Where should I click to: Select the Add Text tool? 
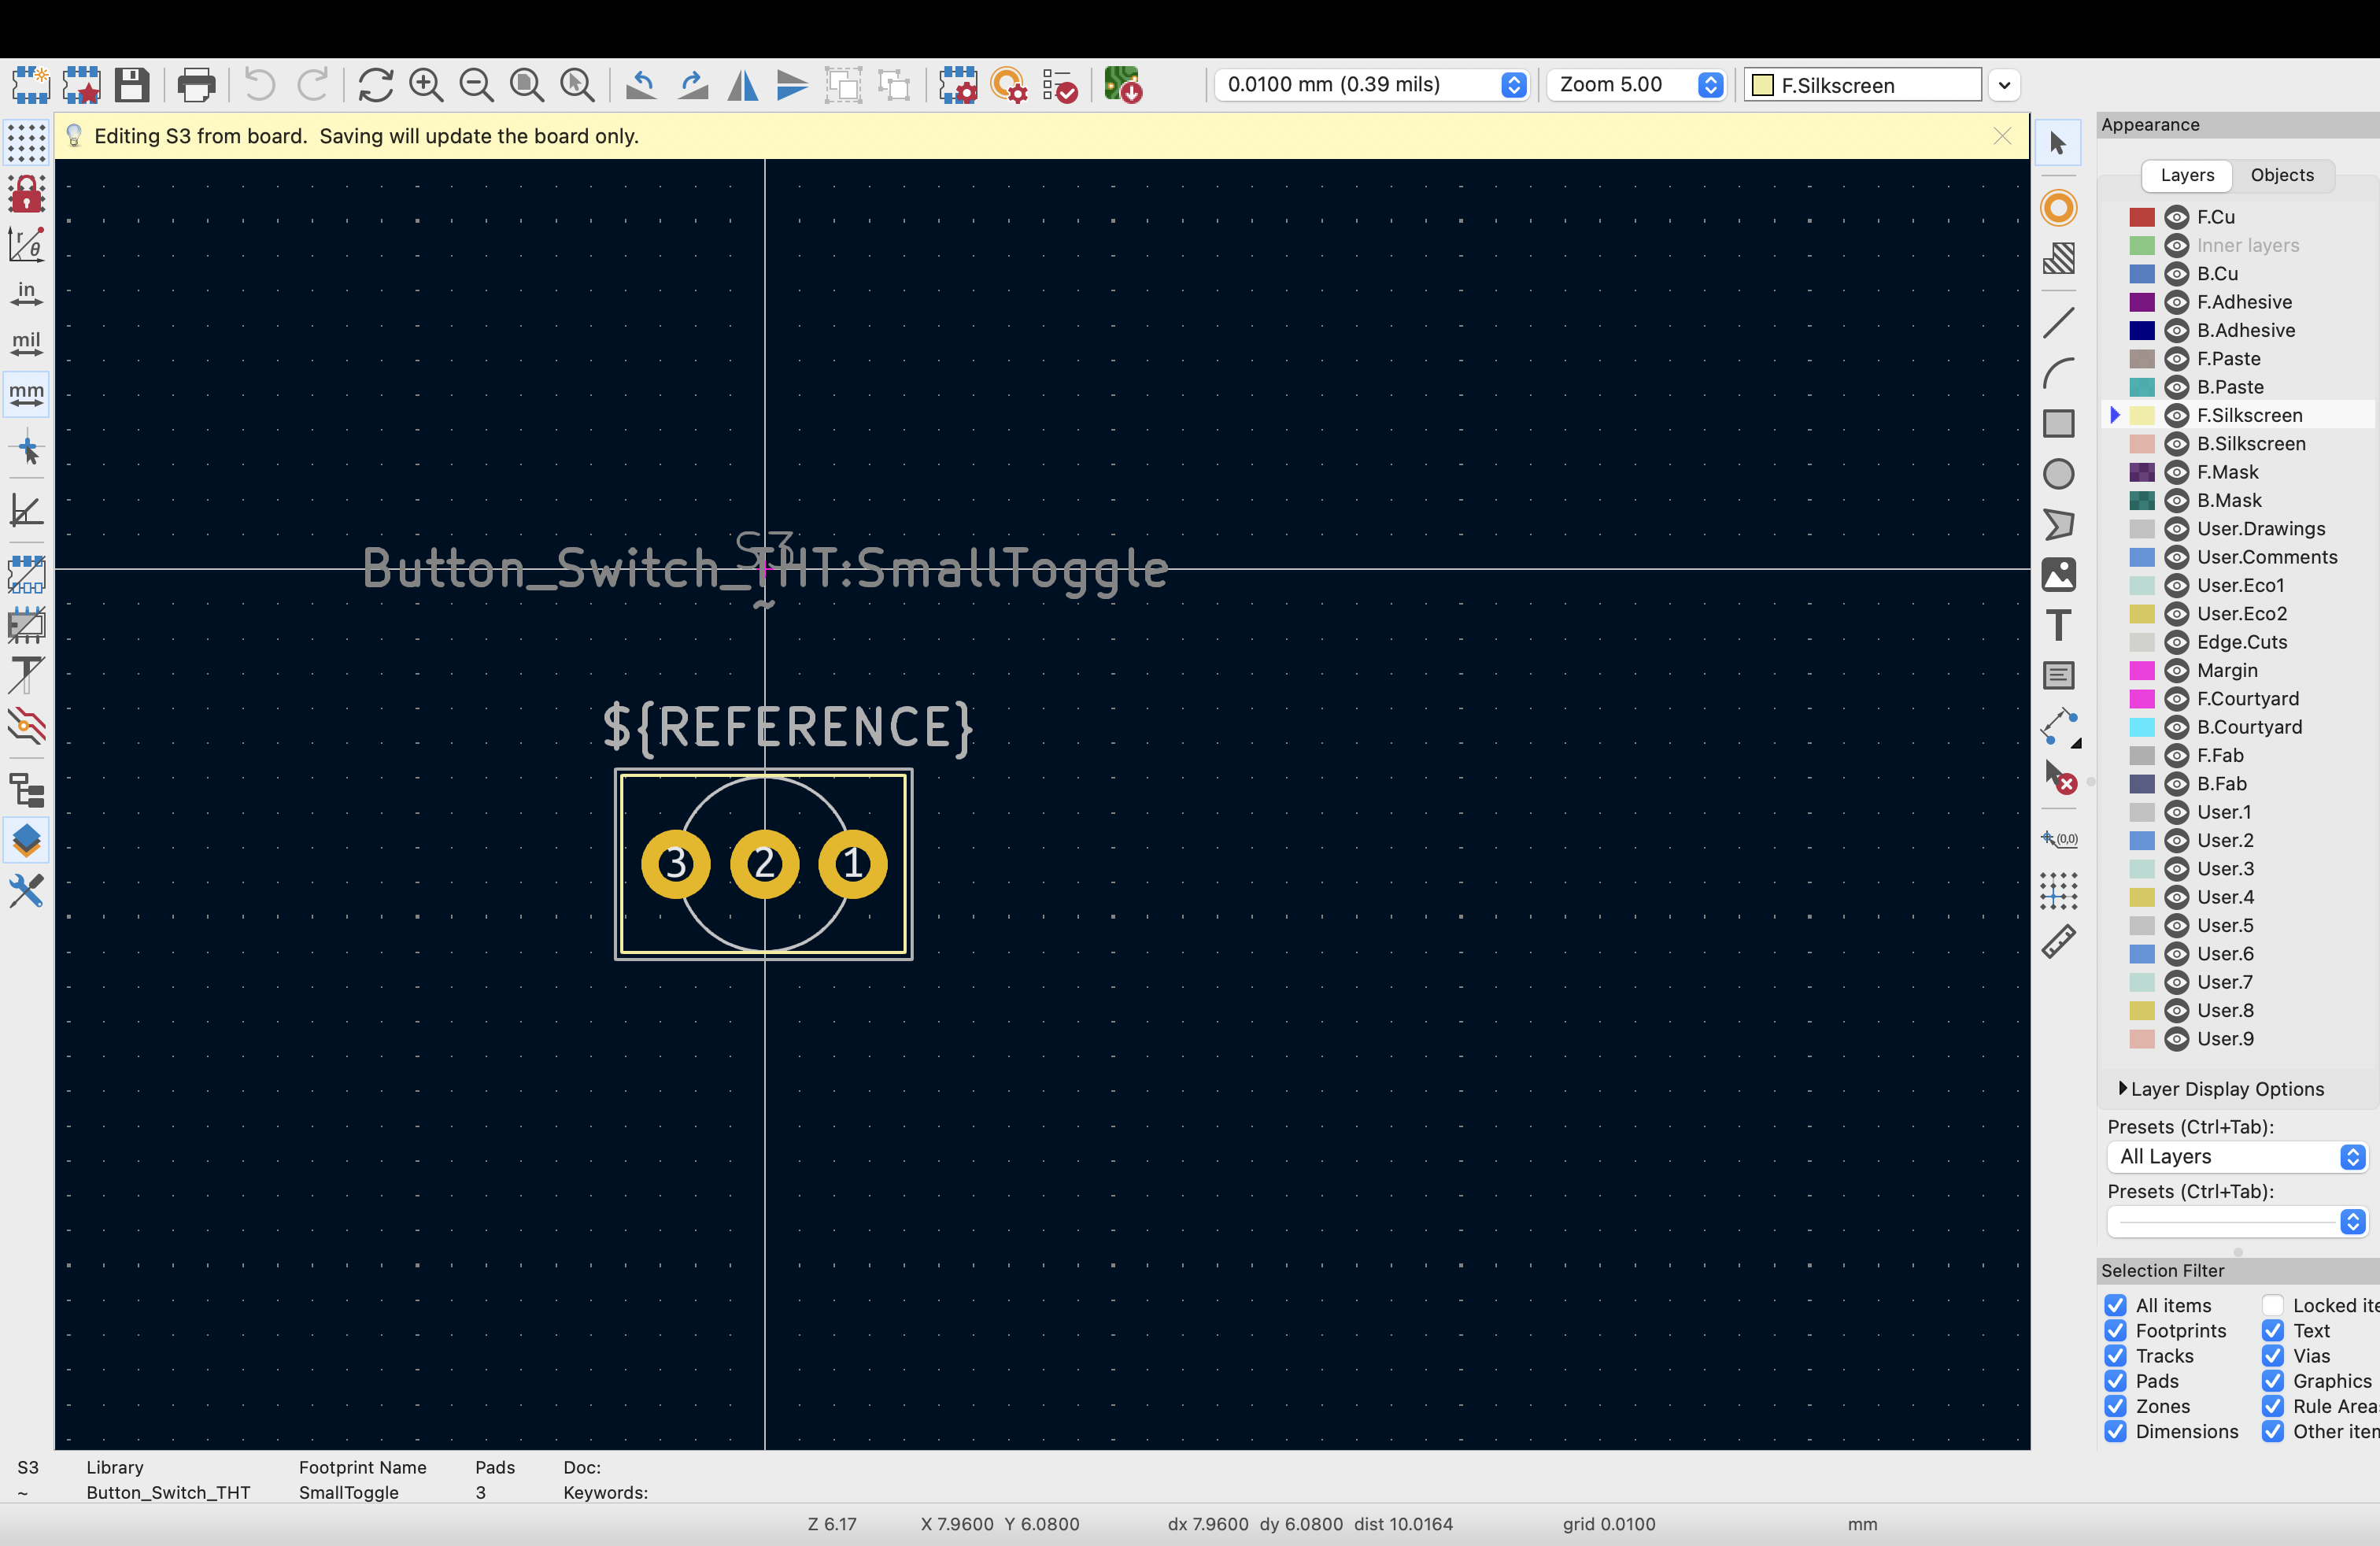coord(2058,626)
